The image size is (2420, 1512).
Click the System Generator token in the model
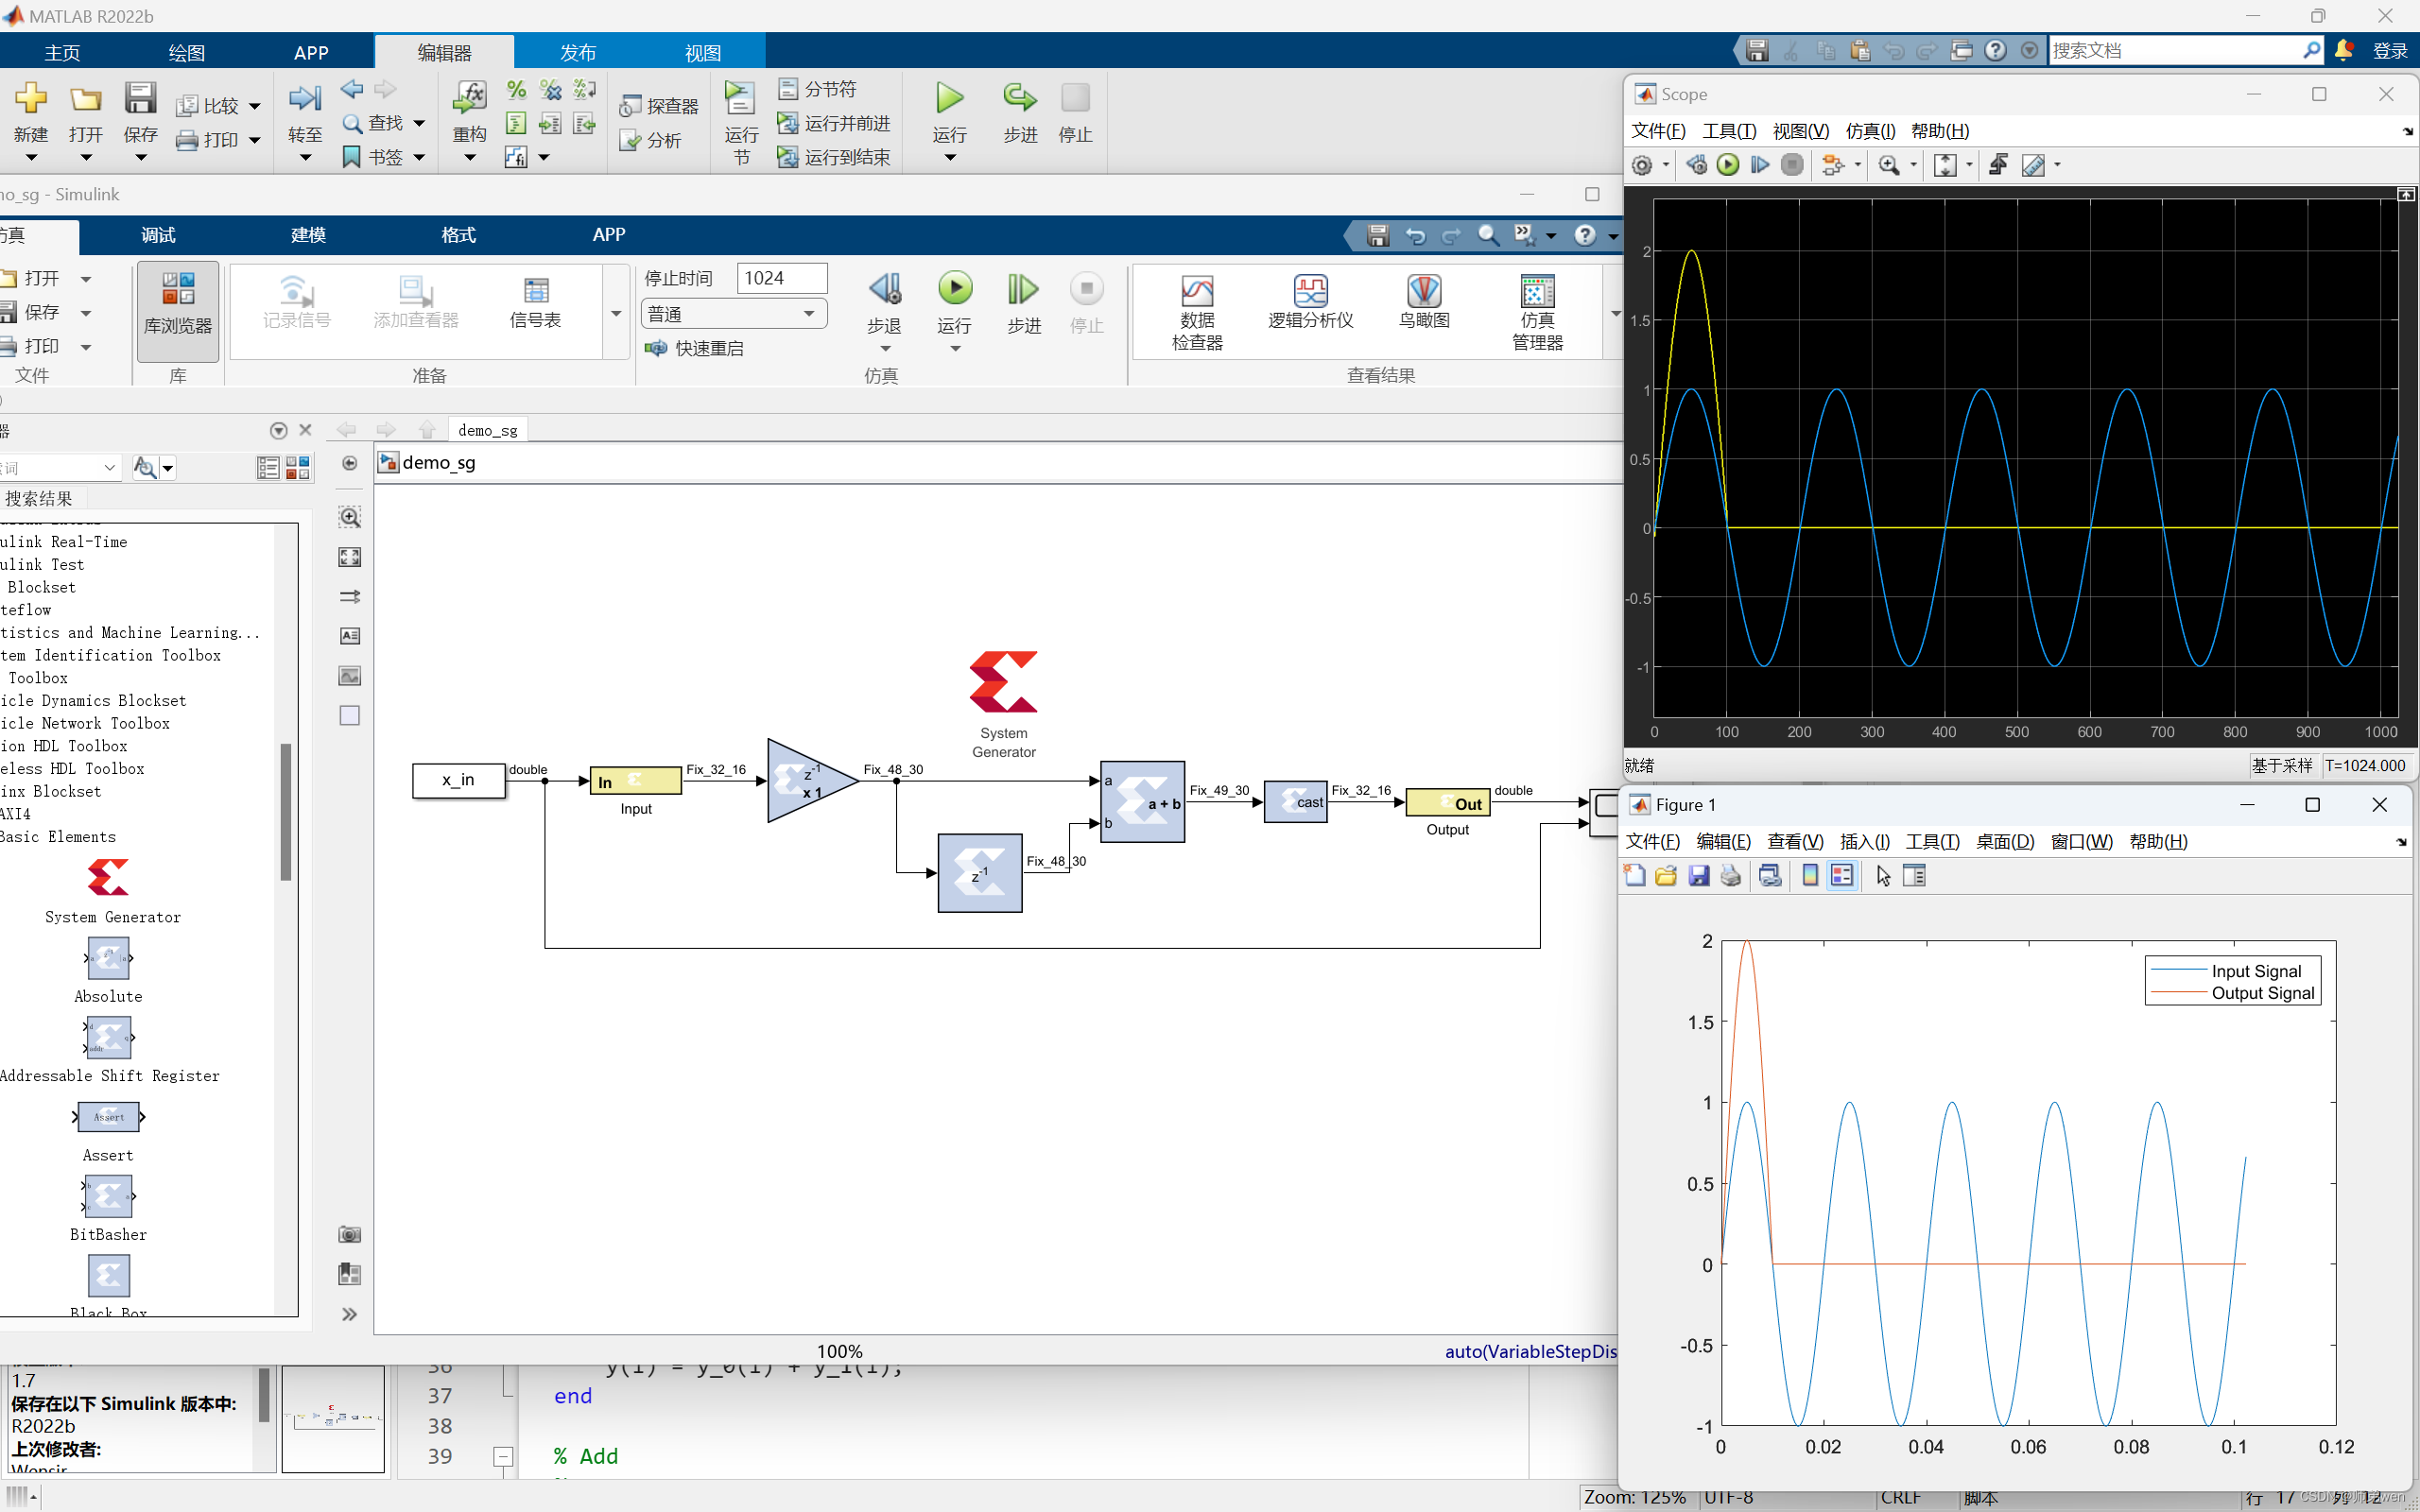point(1003,684)
